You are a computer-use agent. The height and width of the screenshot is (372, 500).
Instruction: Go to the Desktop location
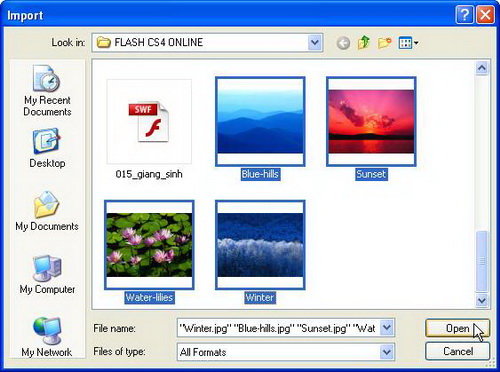[x=47, y=148]
